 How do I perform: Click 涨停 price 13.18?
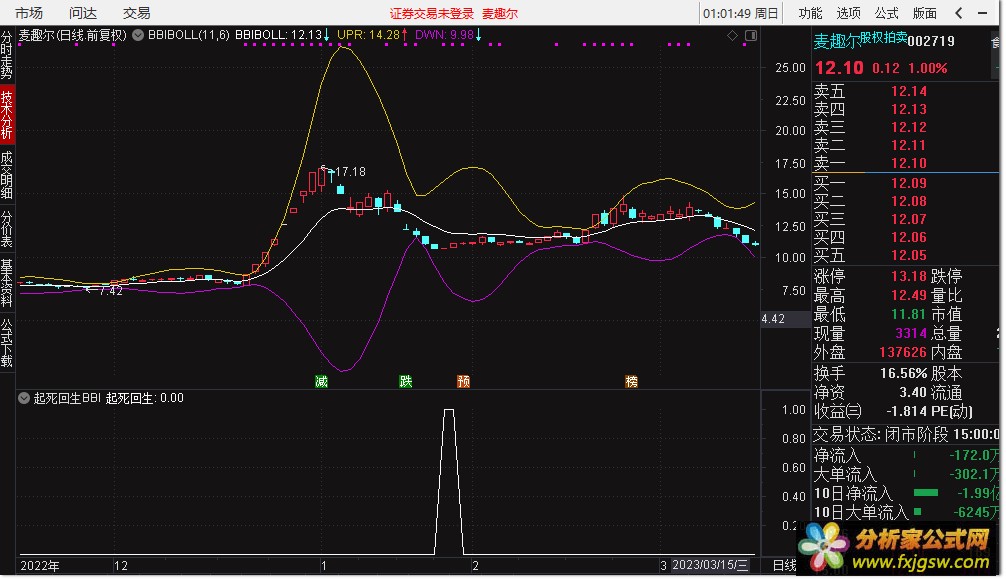click(x=908, y=276)
